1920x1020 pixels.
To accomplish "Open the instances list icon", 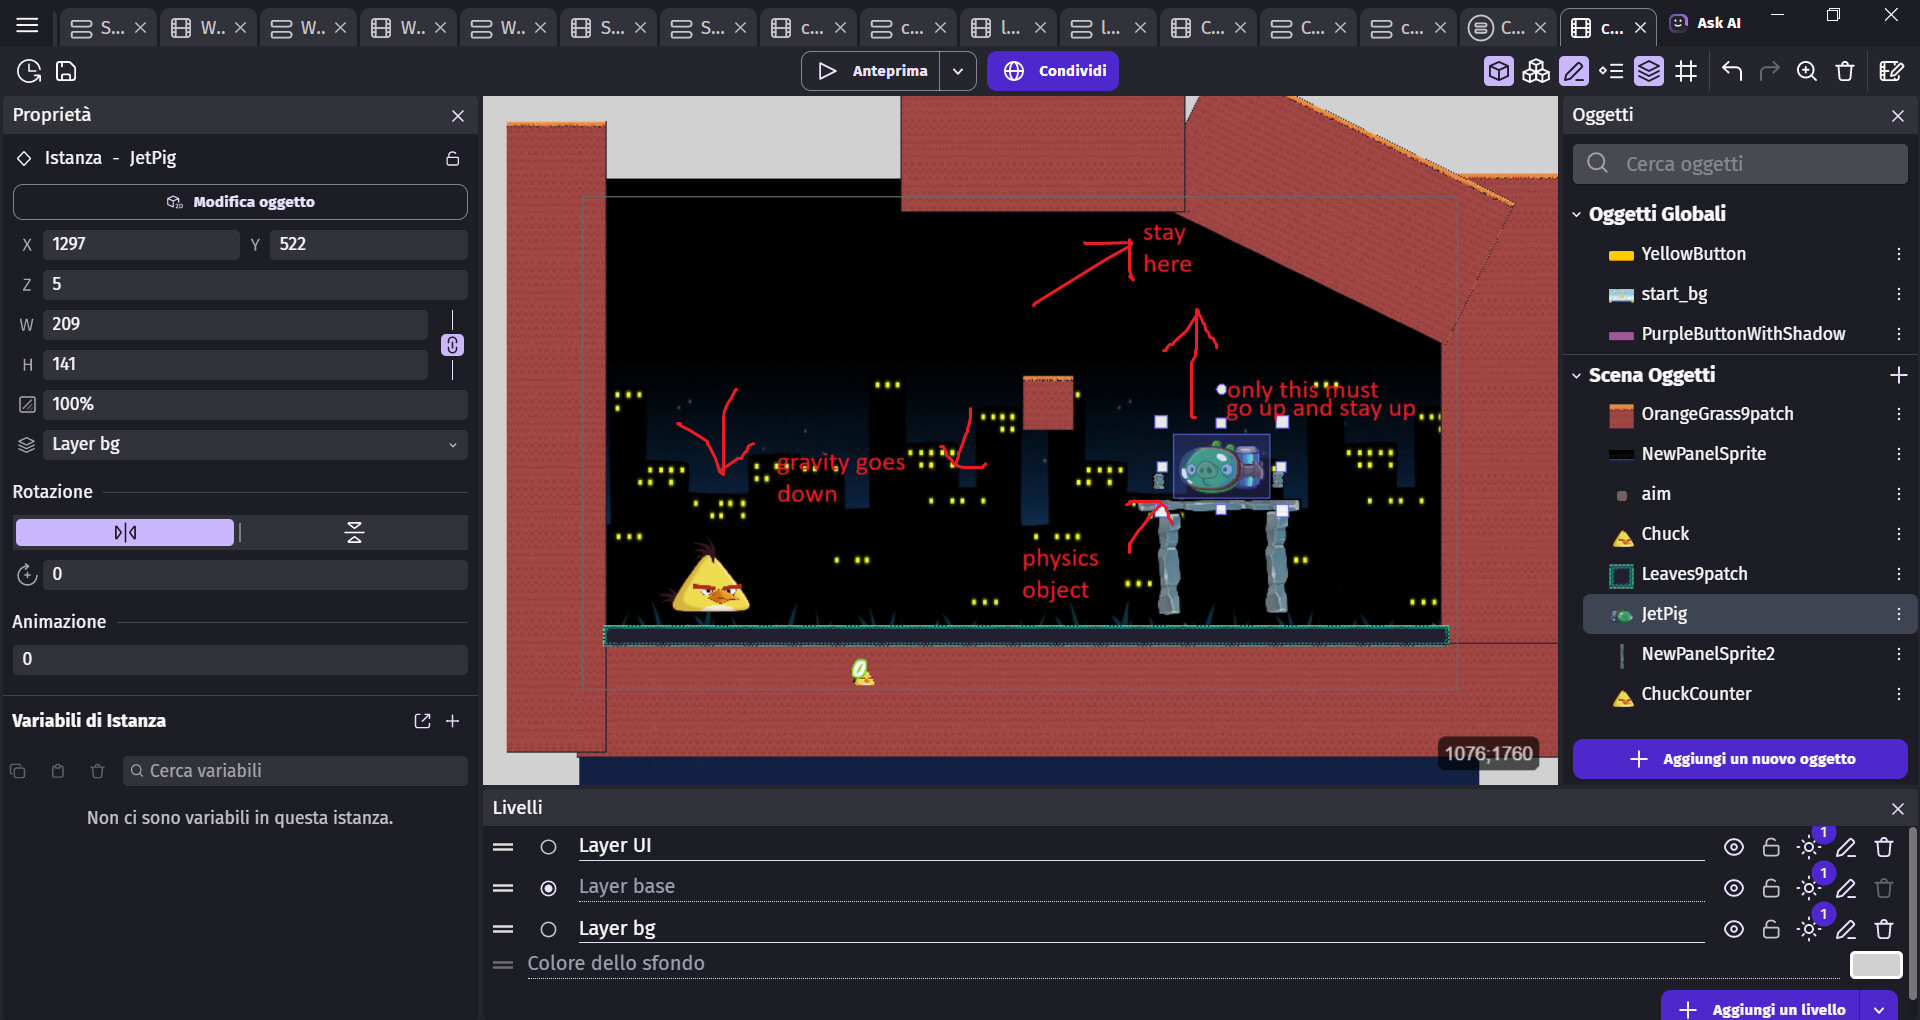I will coord(1611,71).
